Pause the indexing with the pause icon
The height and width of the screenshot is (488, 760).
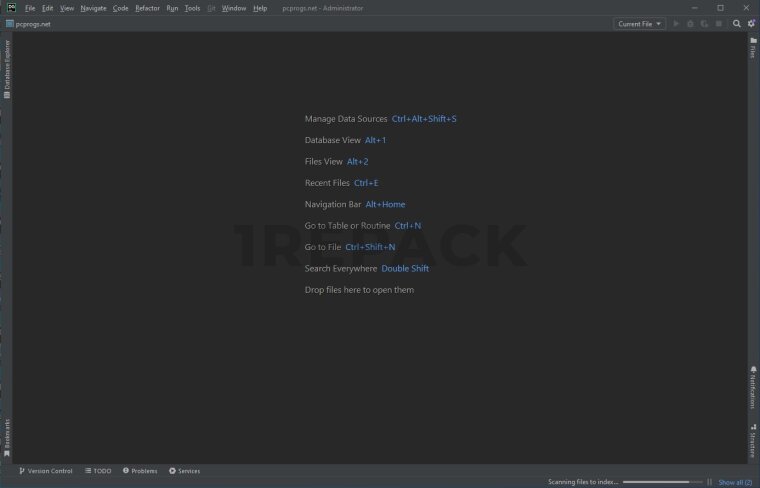(x=709, y=482)
